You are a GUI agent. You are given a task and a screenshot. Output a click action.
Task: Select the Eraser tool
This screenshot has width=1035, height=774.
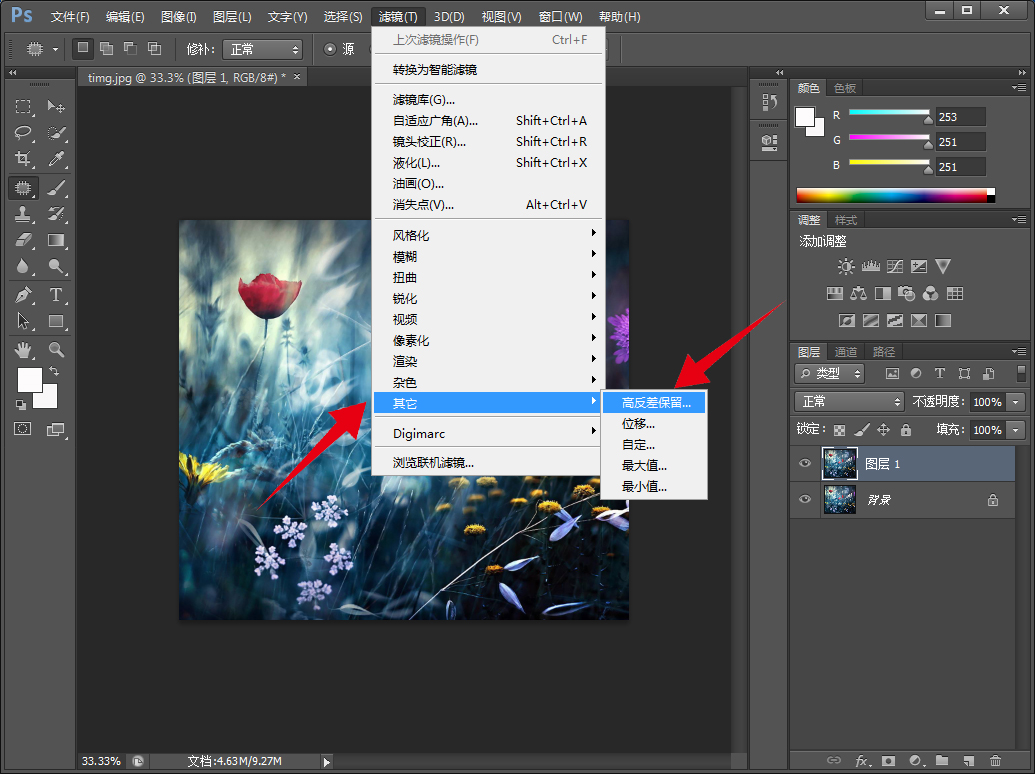point(23,240)
